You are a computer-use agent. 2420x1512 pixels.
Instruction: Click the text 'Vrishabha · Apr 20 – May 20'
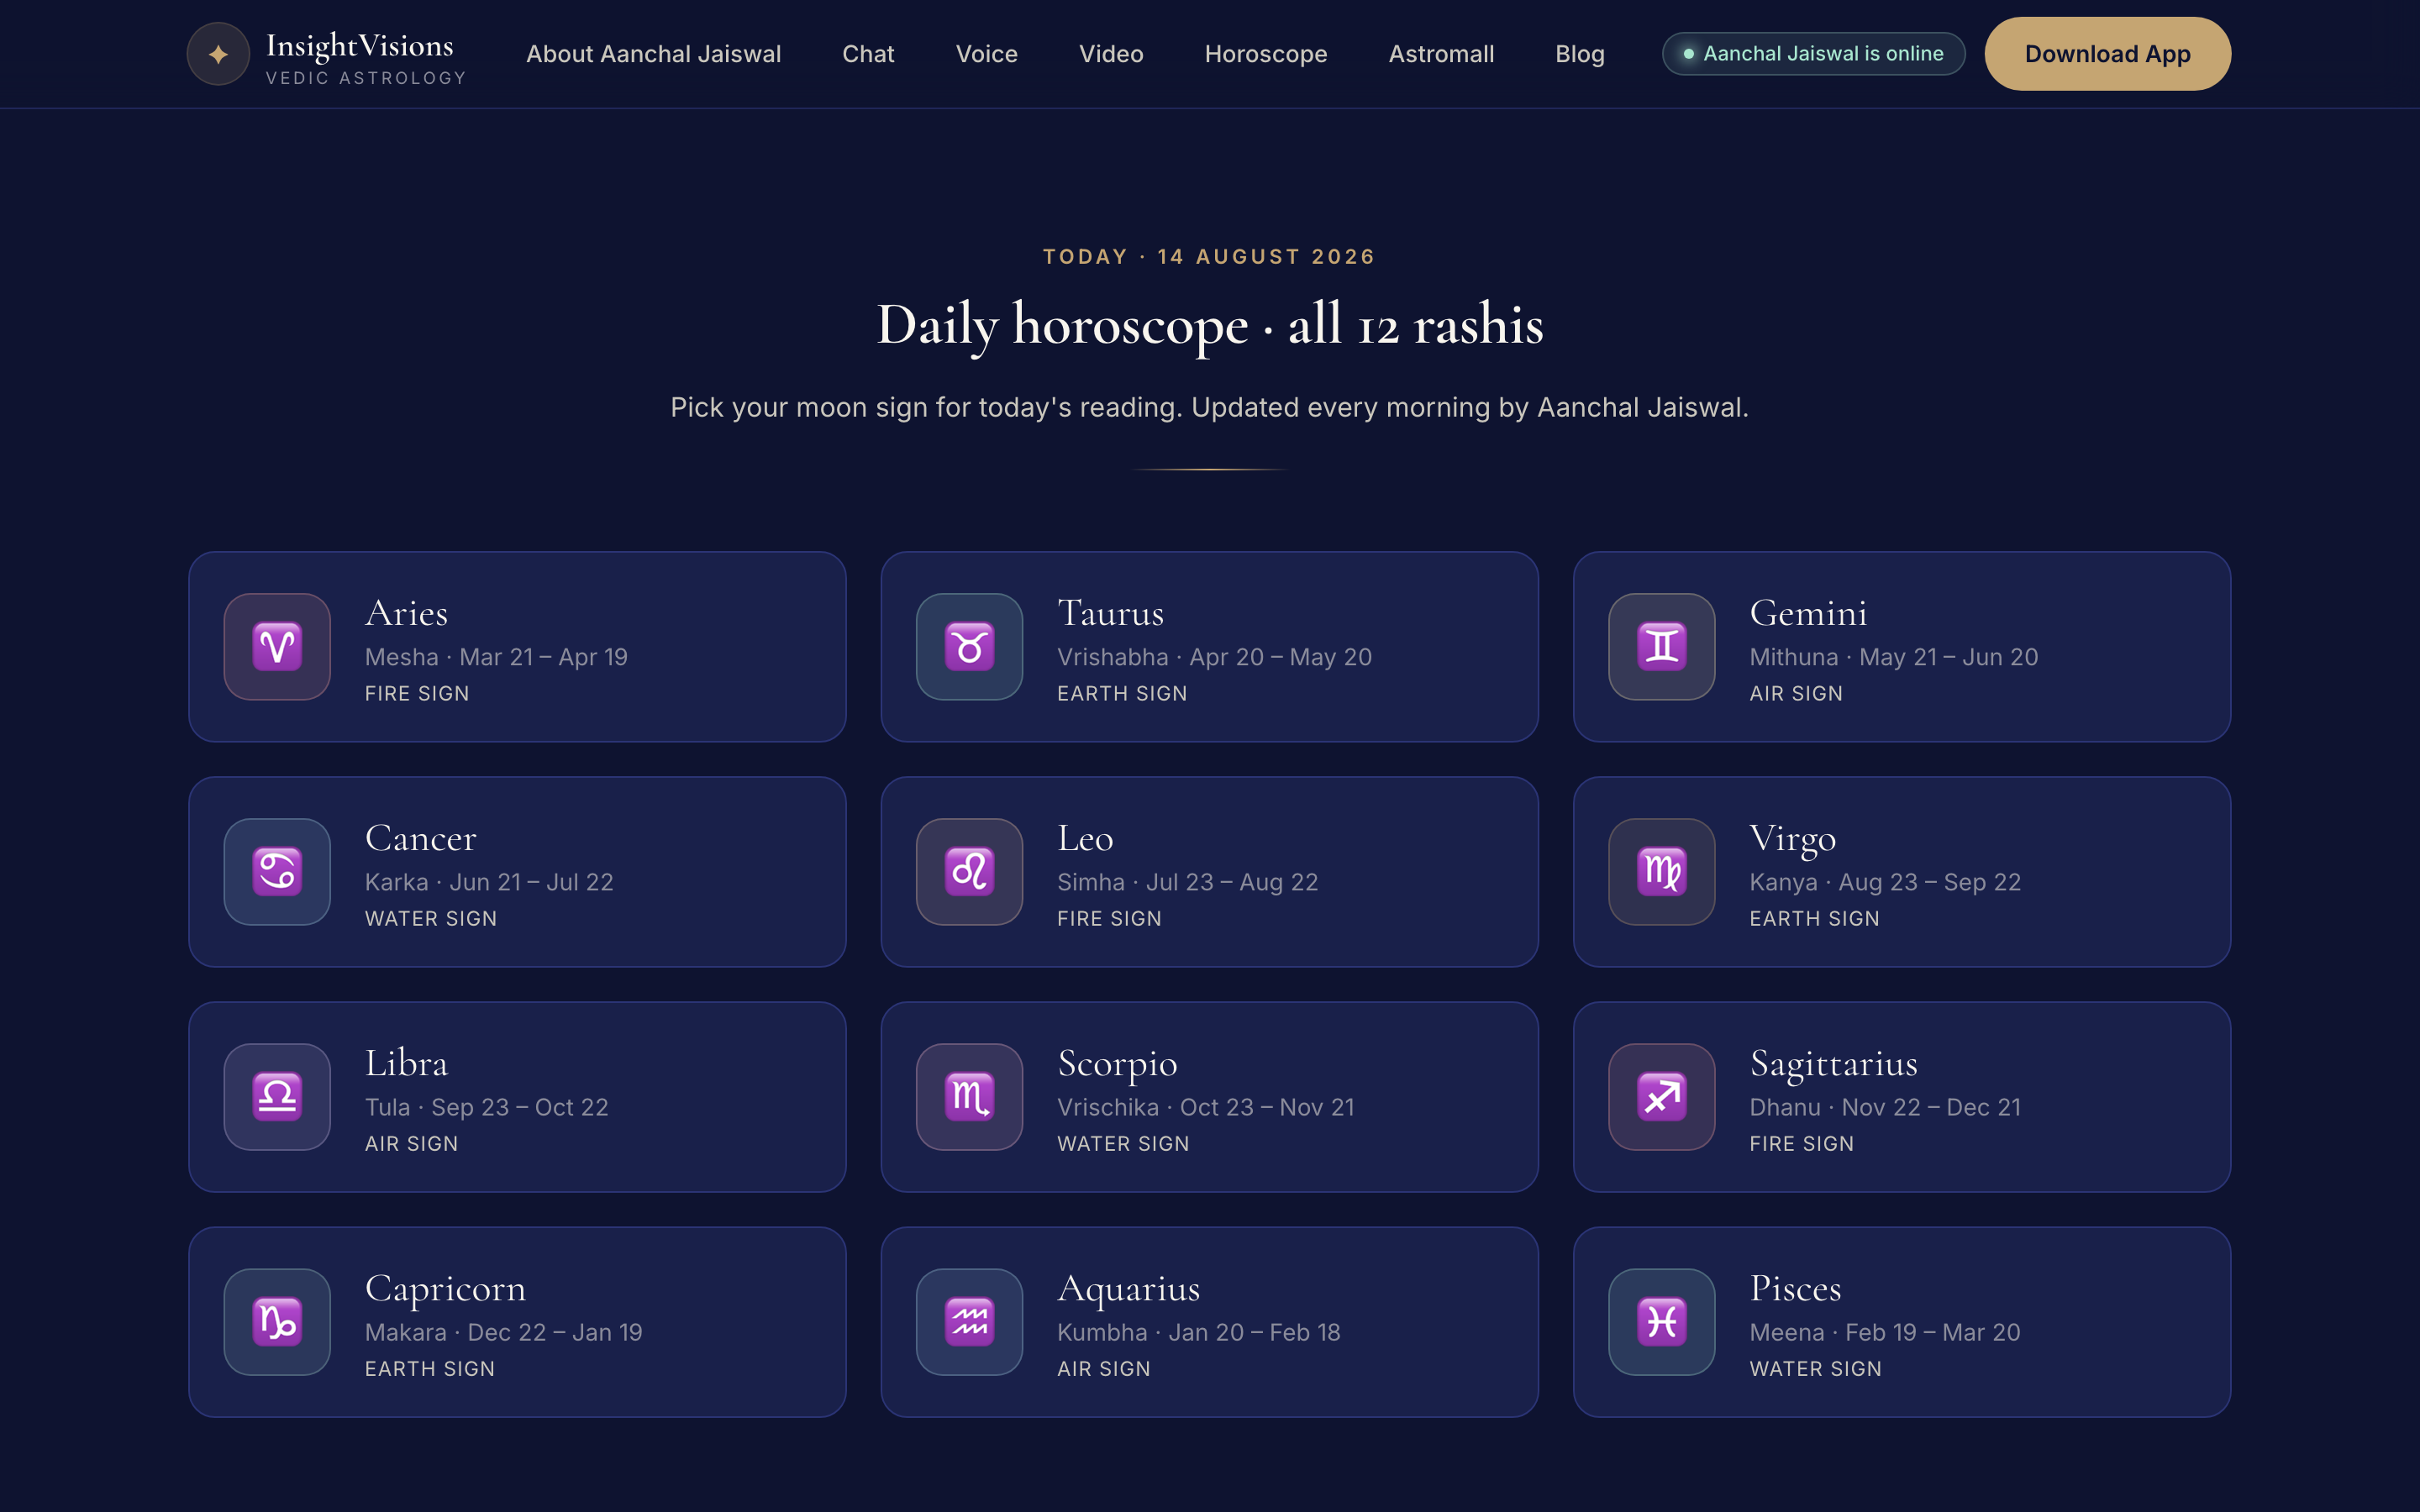coord(1214,657)
